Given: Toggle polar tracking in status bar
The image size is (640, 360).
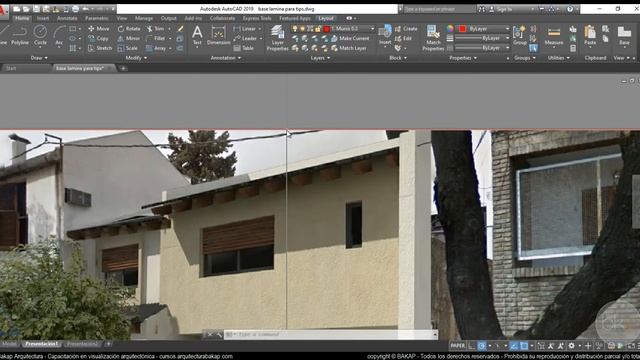Looking at the screenshot, I should point(482,346).
